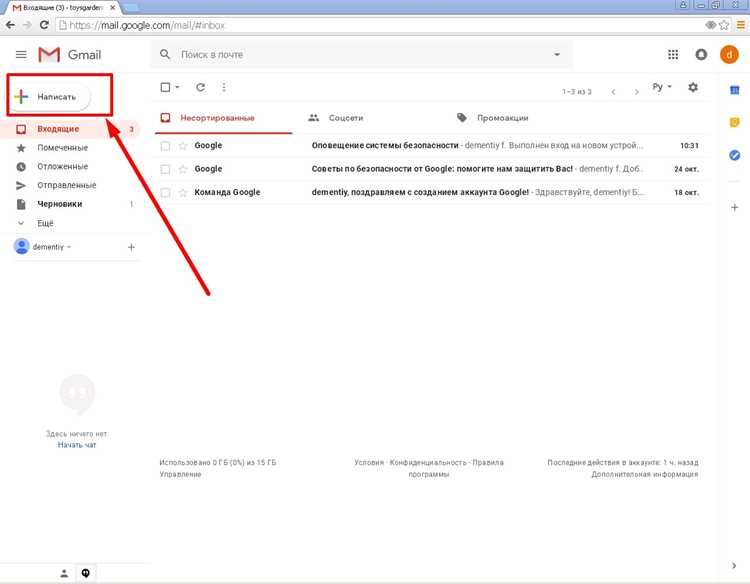750x584 pixels.
Task: Check the Советы по безопасности email box
Action: click(165, 169)
